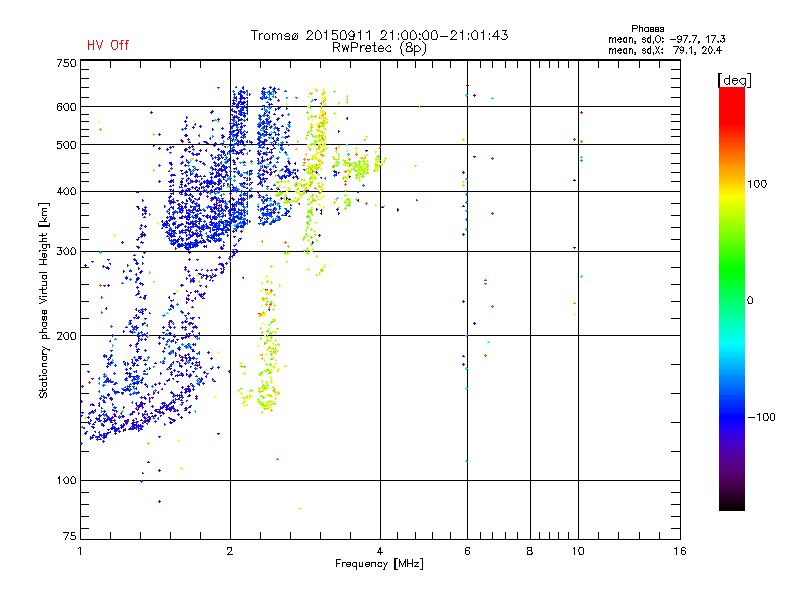Pick the blue zone near colorbar -100
The image size is (800, 600).
pyautogui.click(x=732, y=416)
